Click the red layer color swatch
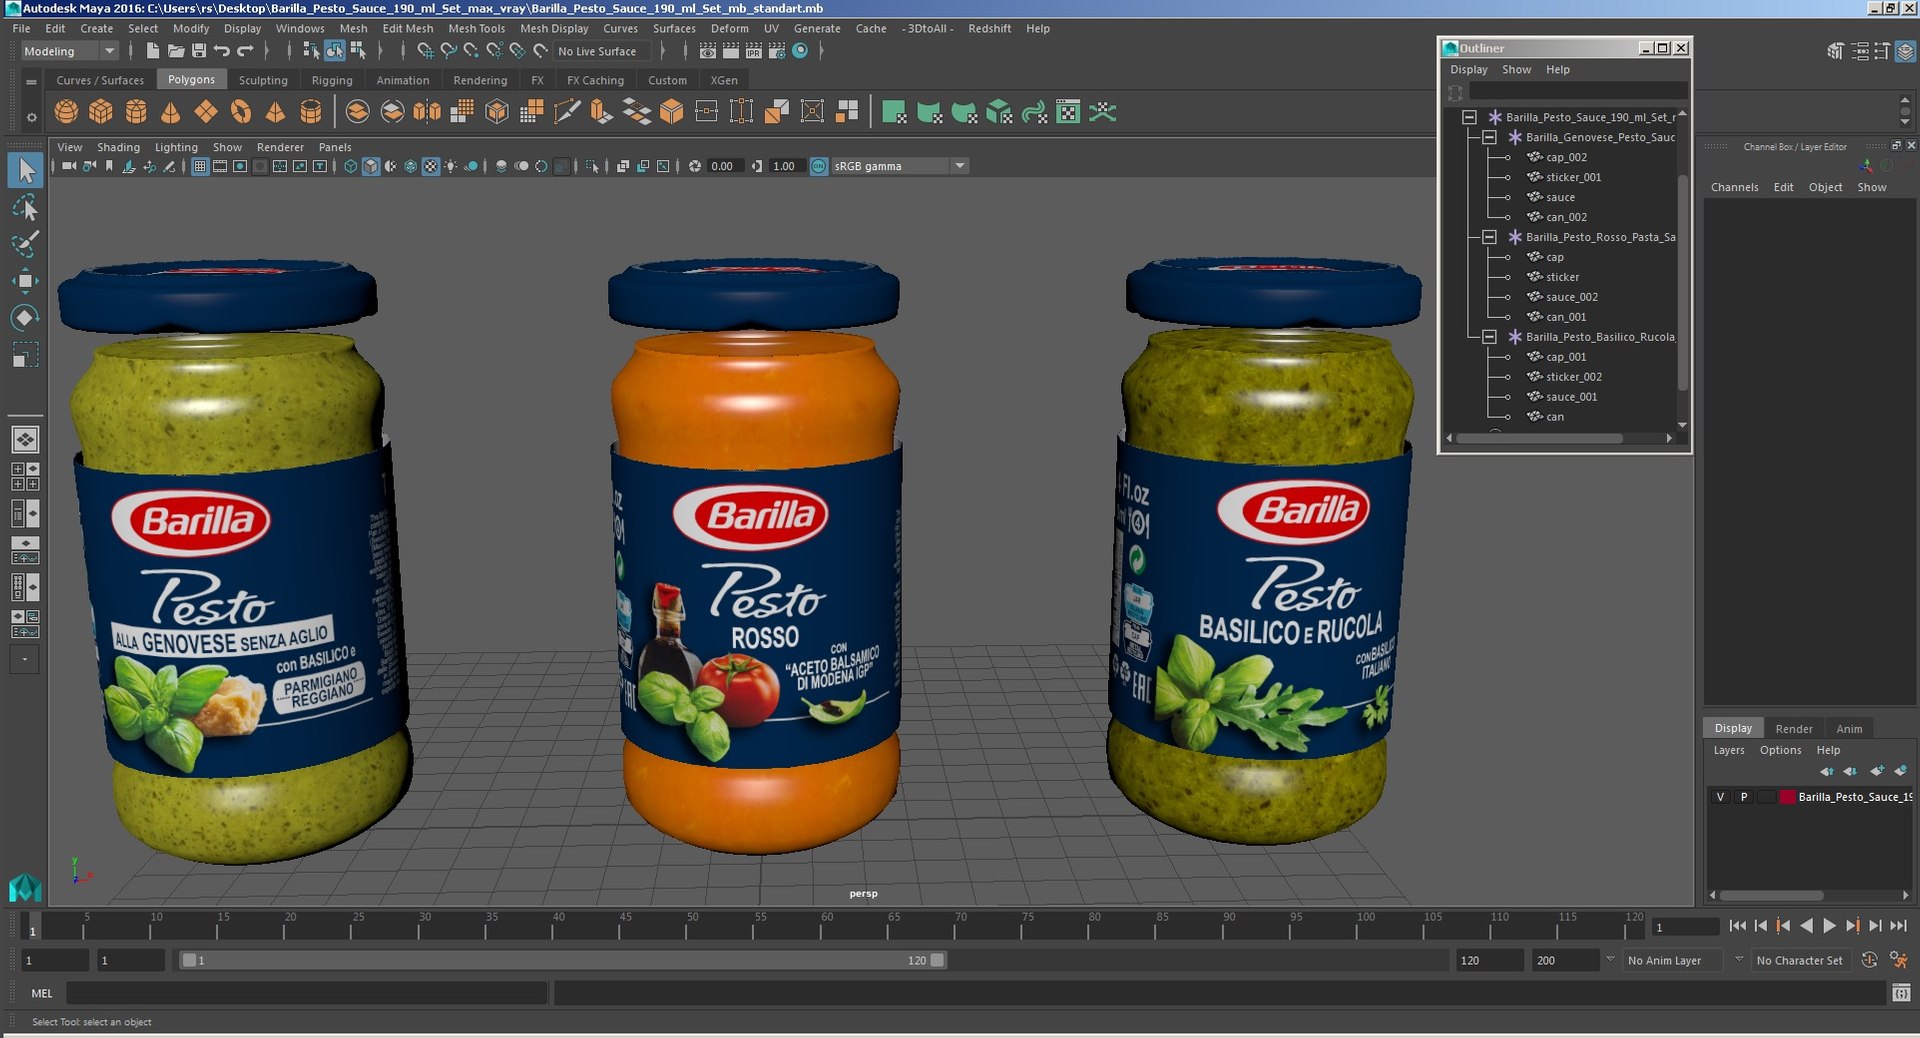The height and width of the screenshot is (1038, 1920). pos(1786,797)
